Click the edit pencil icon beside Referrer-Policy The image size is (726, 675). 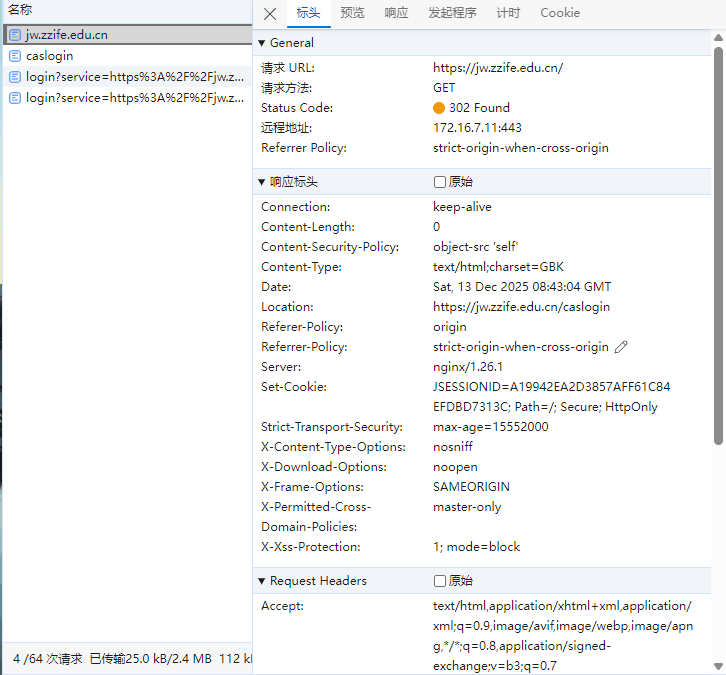click(621, 347)
